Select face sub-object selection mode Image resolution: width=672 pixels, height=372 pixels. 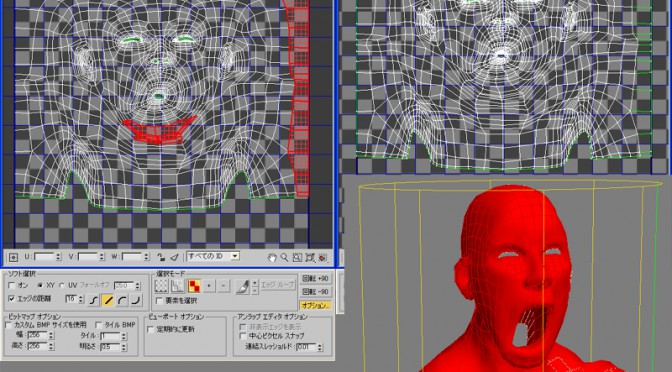[x=194, y=286]
